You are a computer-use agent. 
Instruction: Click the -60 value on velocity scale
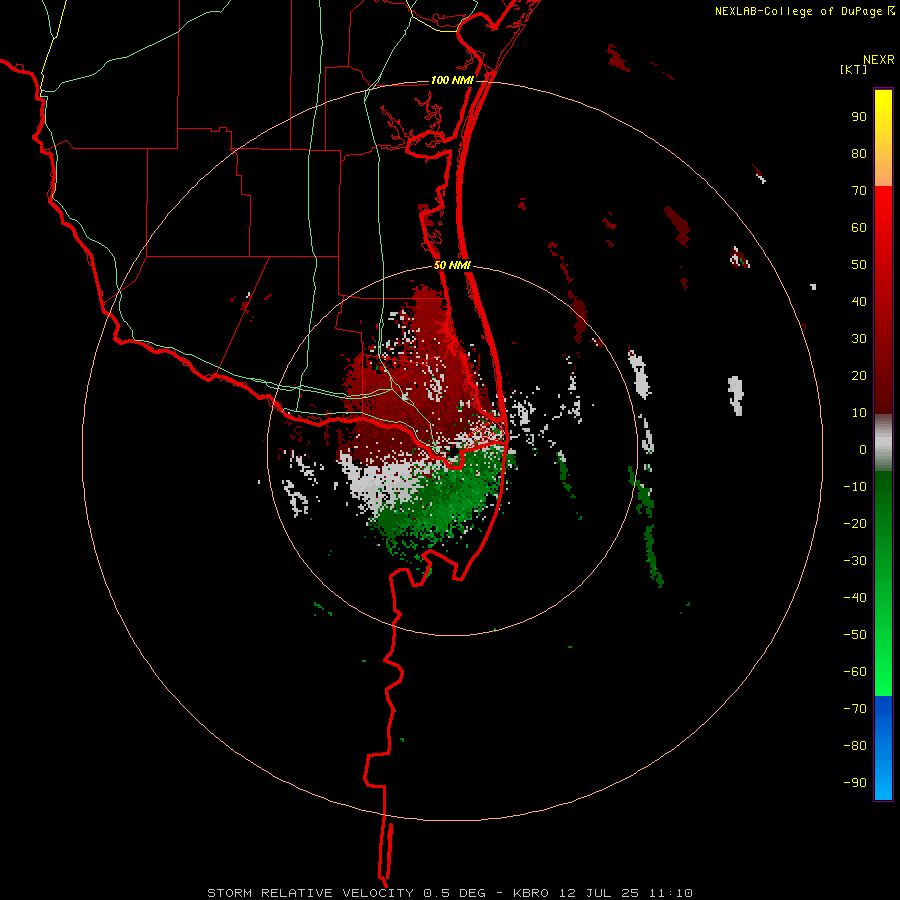855,672
